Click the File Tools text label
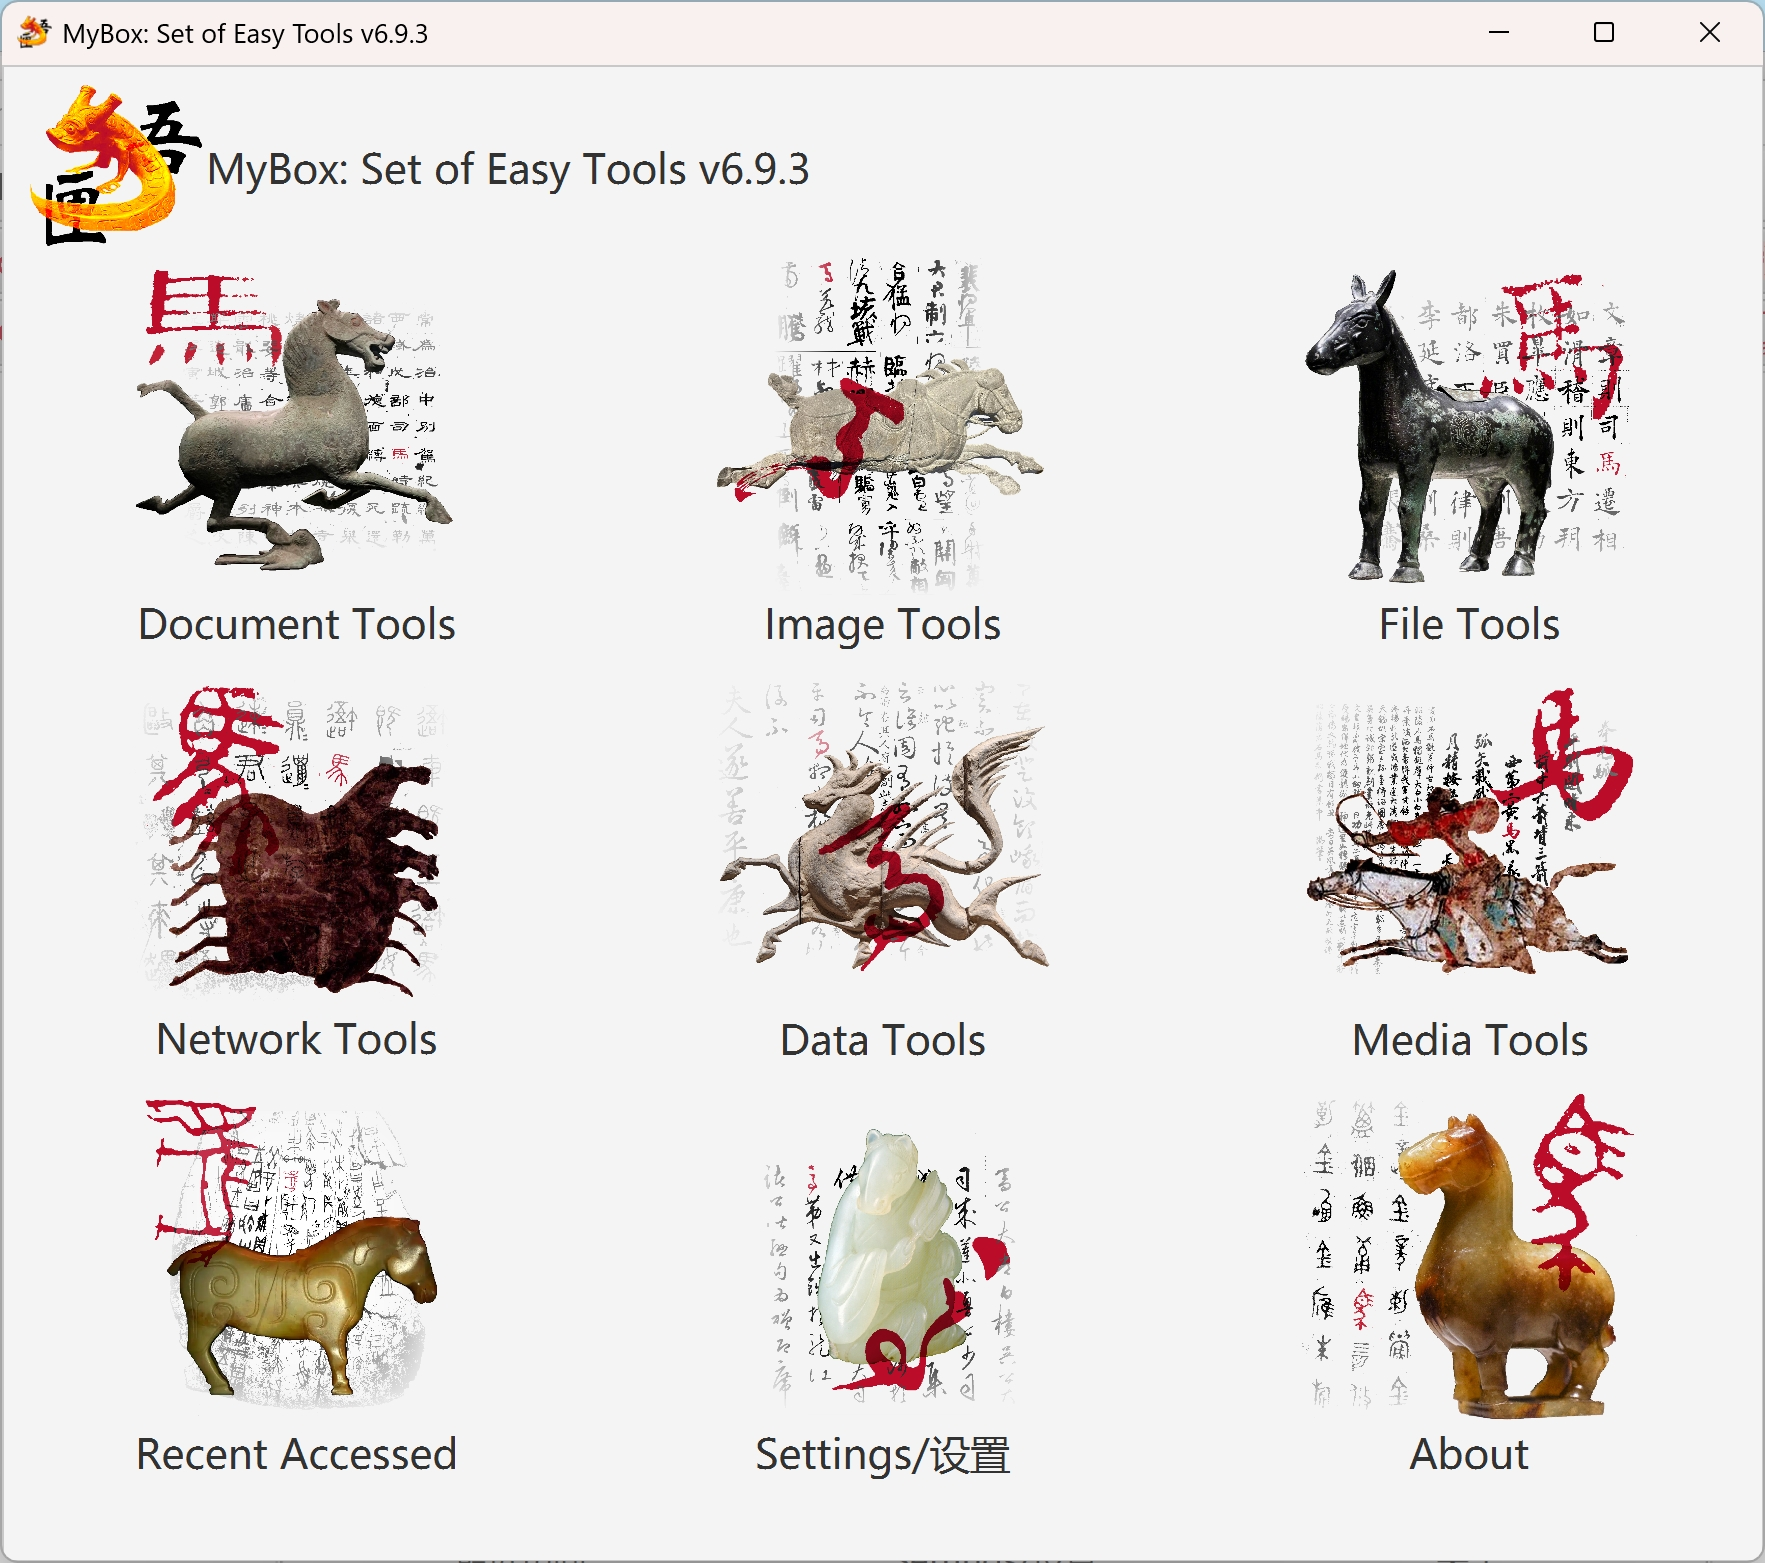 [1468, 625]
